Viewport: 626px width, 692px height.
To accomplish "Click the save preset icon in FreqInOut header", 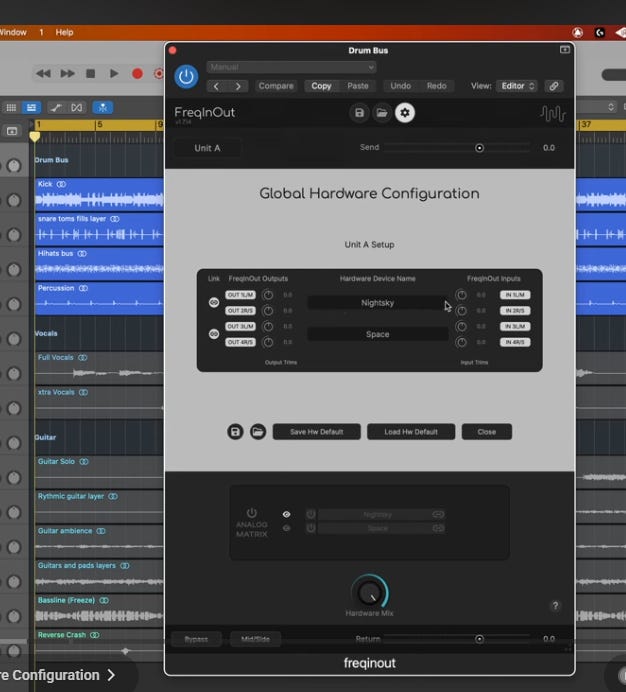I will point(359,113).
